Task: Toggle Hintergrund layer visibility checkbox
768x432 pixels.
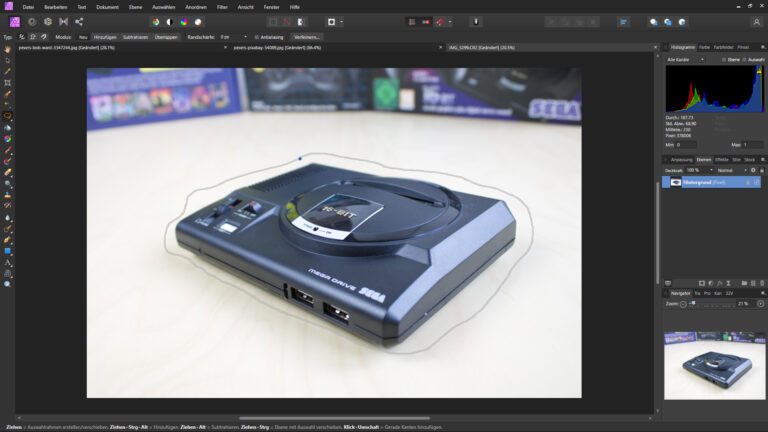Action: tap(757, 182)
